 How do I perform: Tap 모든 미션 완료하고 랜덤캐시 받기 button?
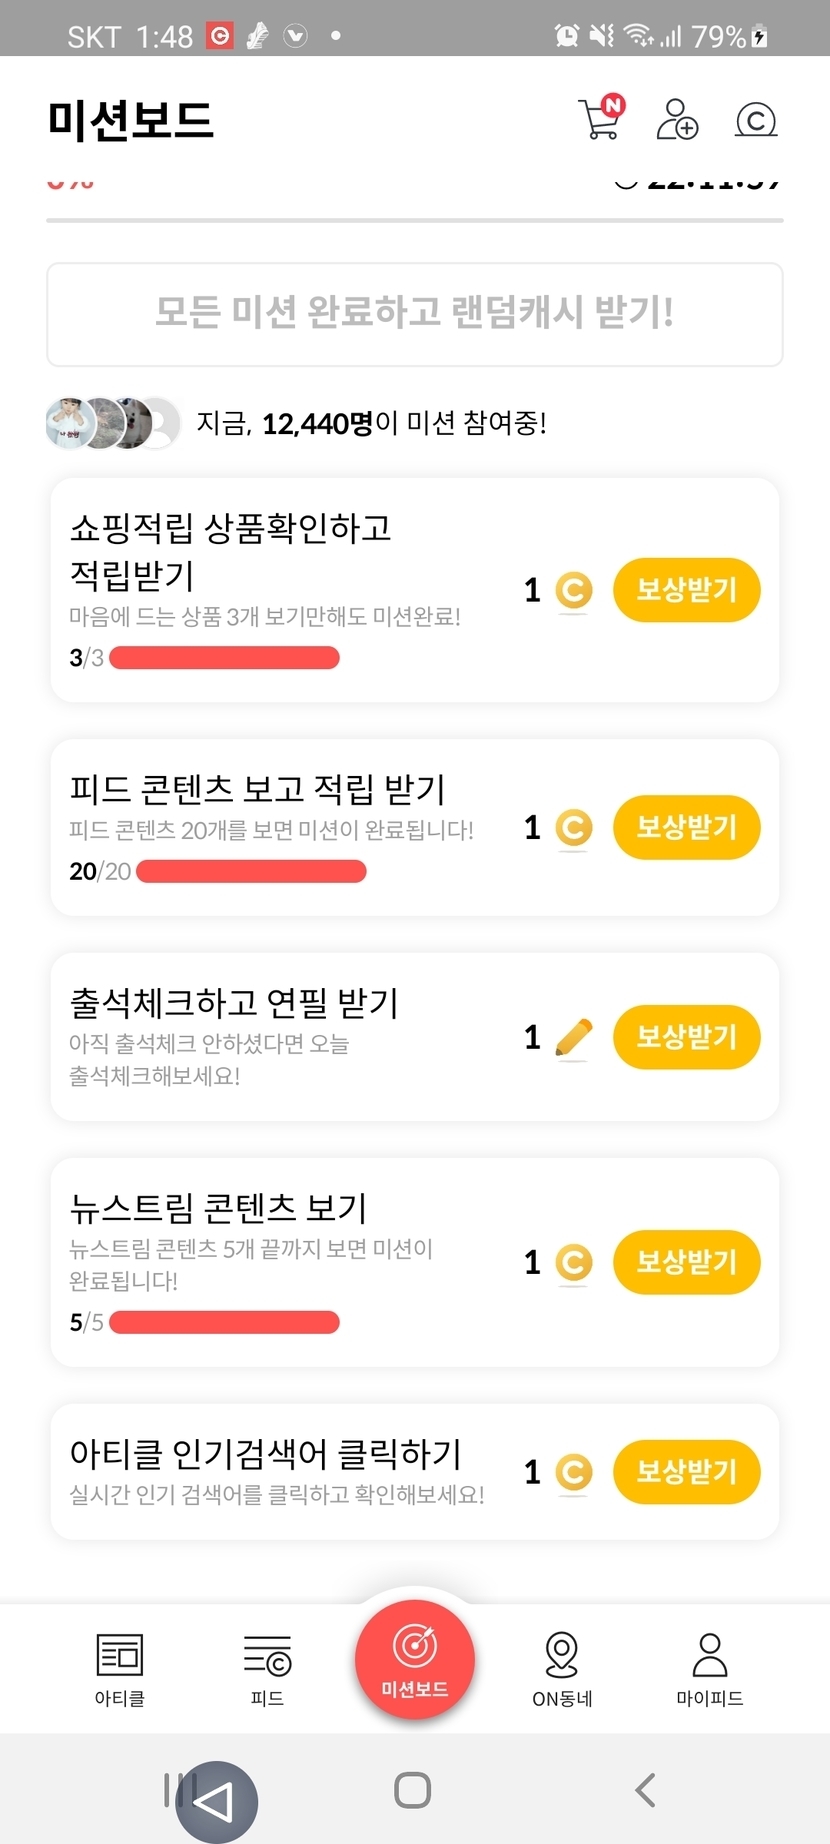[415, 314]
